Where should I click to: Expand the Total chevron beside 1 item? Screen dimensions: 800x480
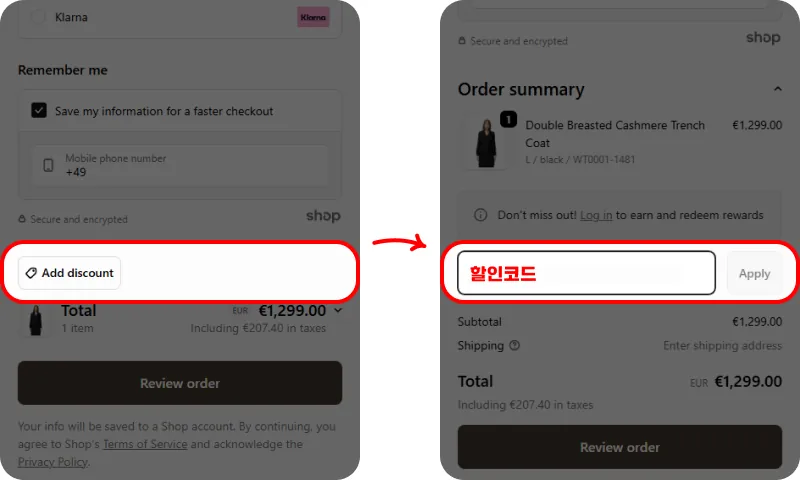click(x=337, y=311)
